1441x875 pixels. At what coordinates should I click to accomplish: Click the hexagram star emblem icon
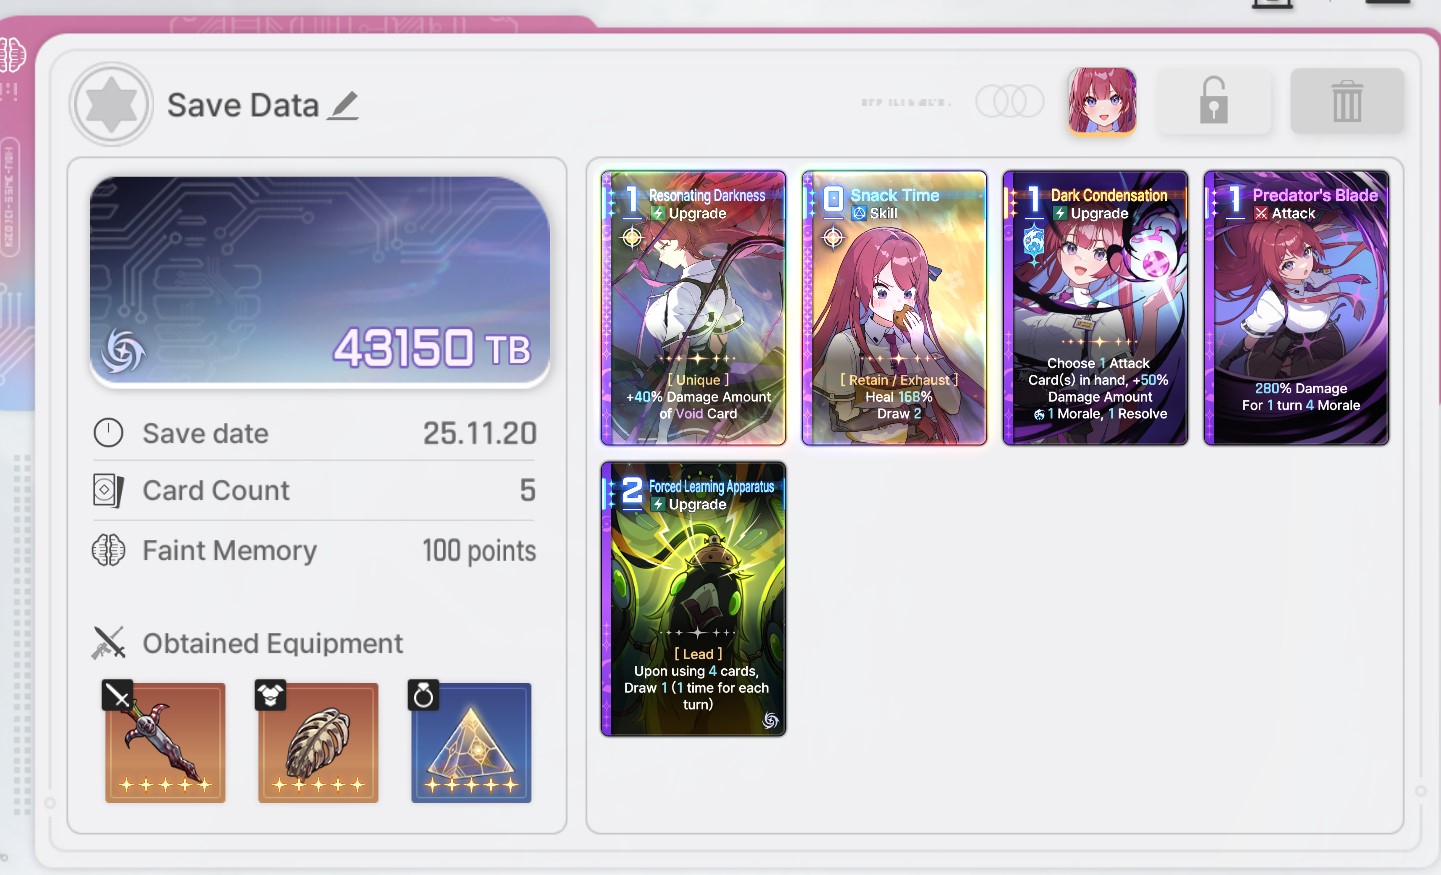pos(111,104)
